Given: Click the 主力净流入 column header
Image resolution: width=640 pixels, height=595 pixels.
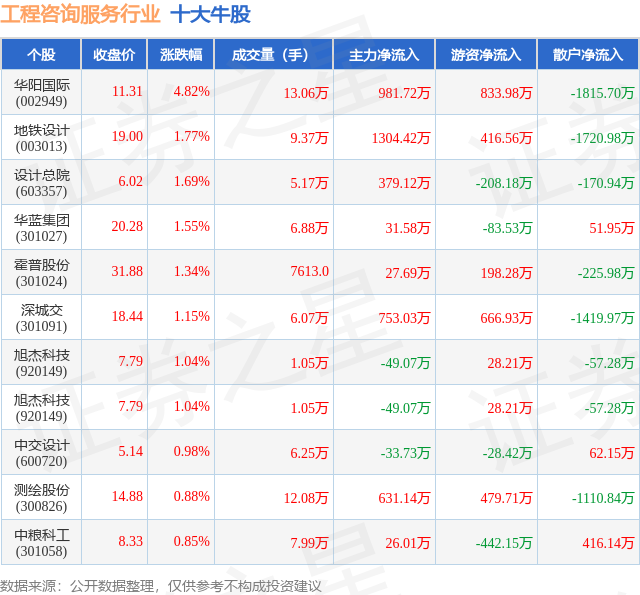Looking at the screenshot, I should (x=384, y=54).
